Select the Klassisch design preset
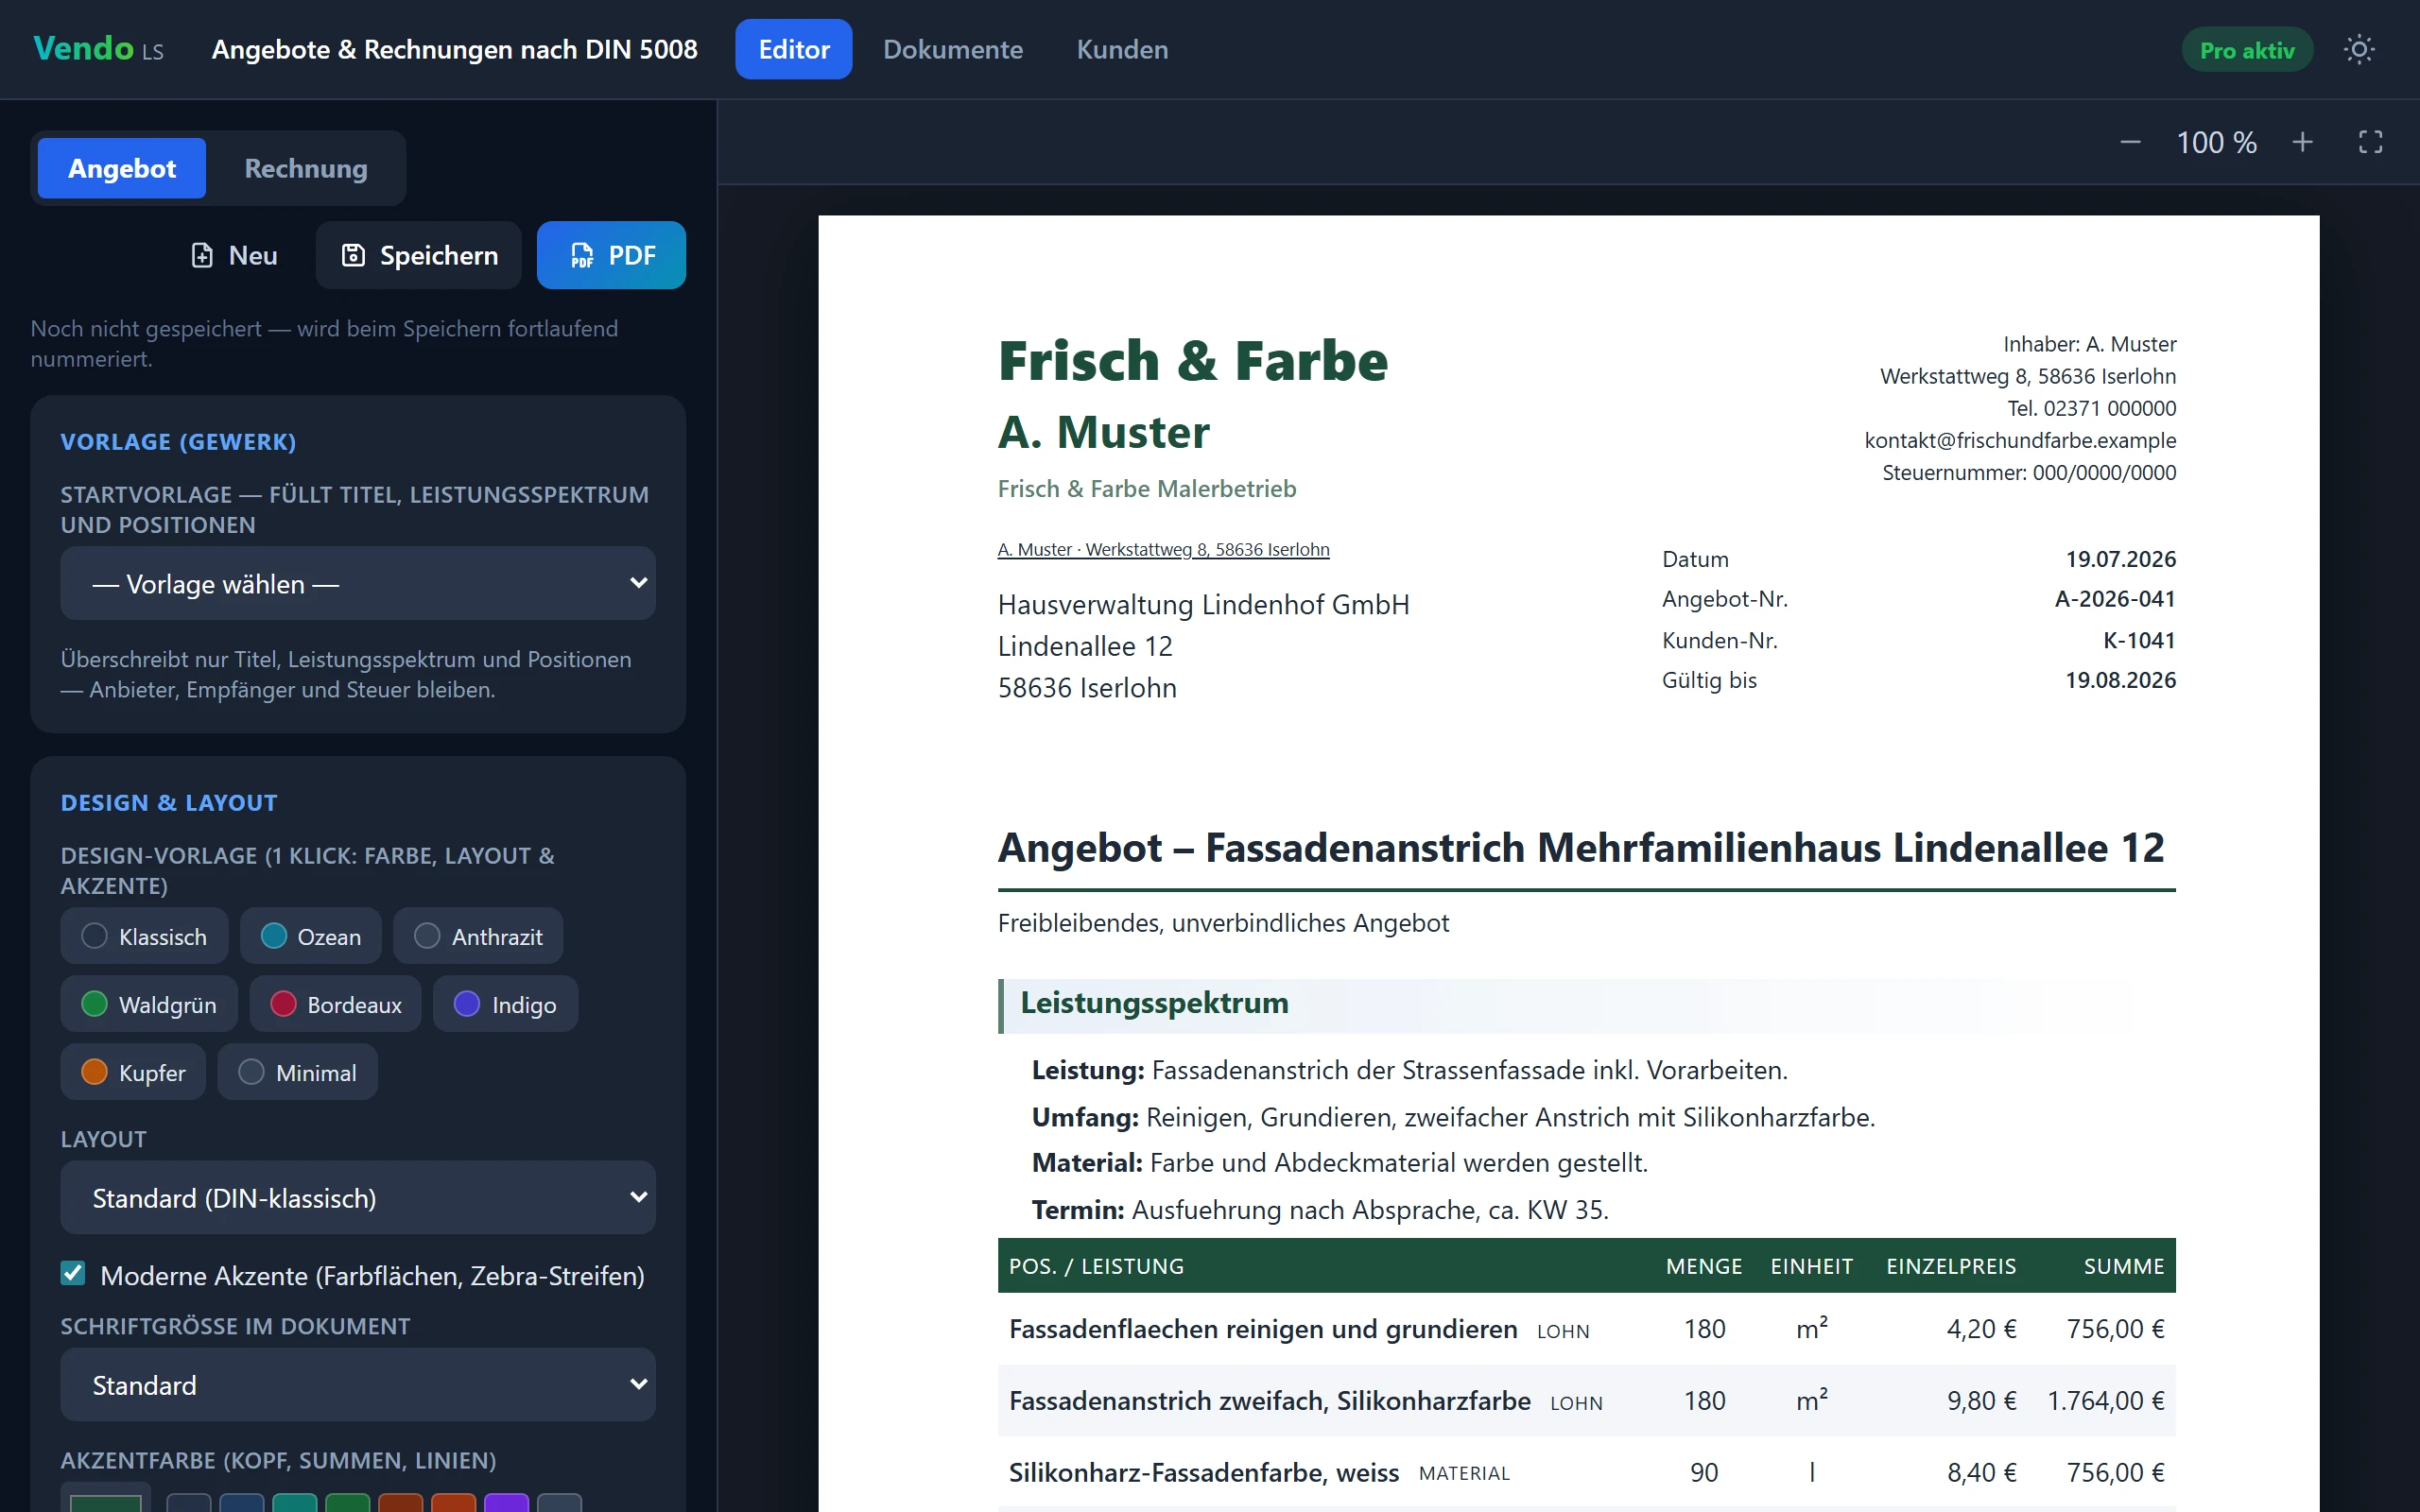This screenshot has width=2420, height=1512. [144, 936]
